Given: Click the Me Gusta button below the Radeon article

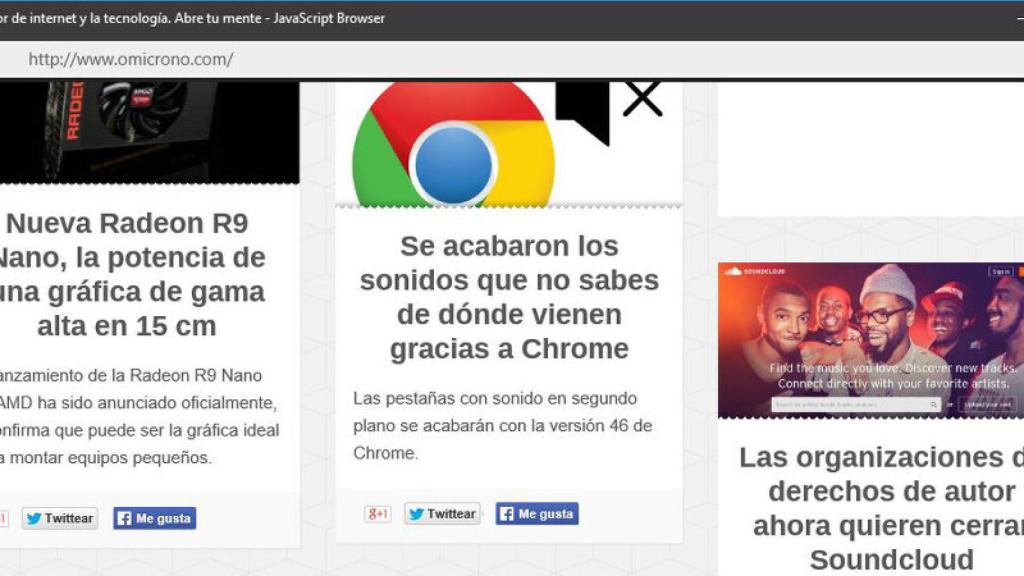Looking at the screenshot, I should tap(153, 518).
